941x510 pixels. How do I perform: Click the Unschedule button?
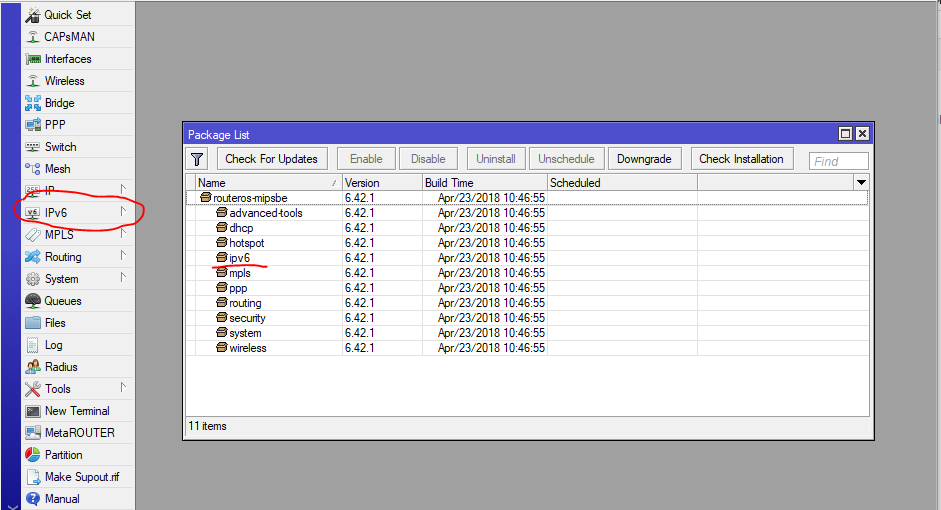click(x=567, y=159)
